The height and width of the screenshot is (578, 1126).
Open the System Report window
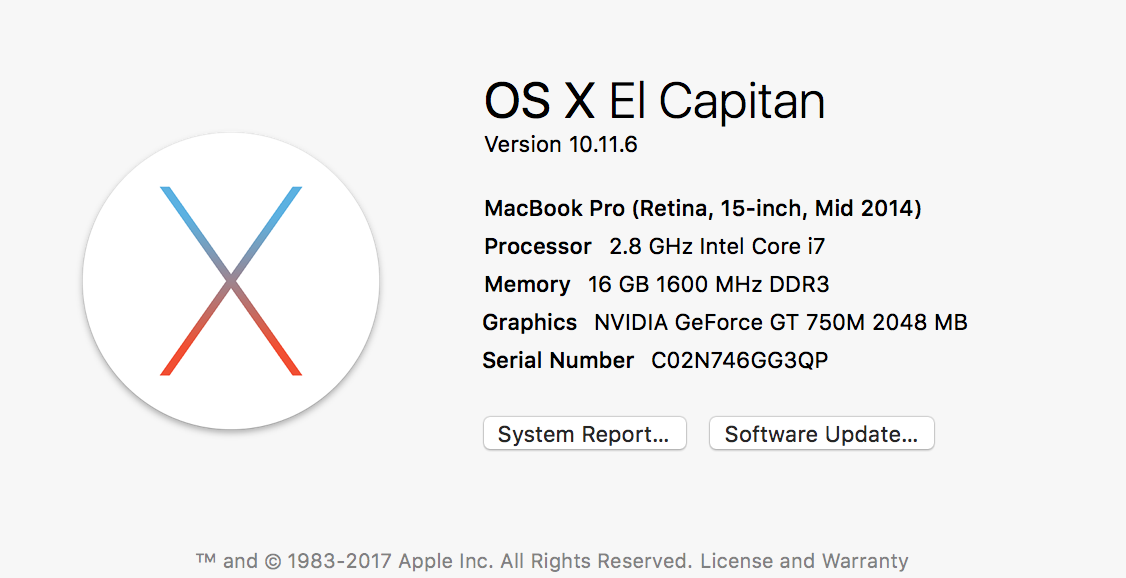(584, 434)
